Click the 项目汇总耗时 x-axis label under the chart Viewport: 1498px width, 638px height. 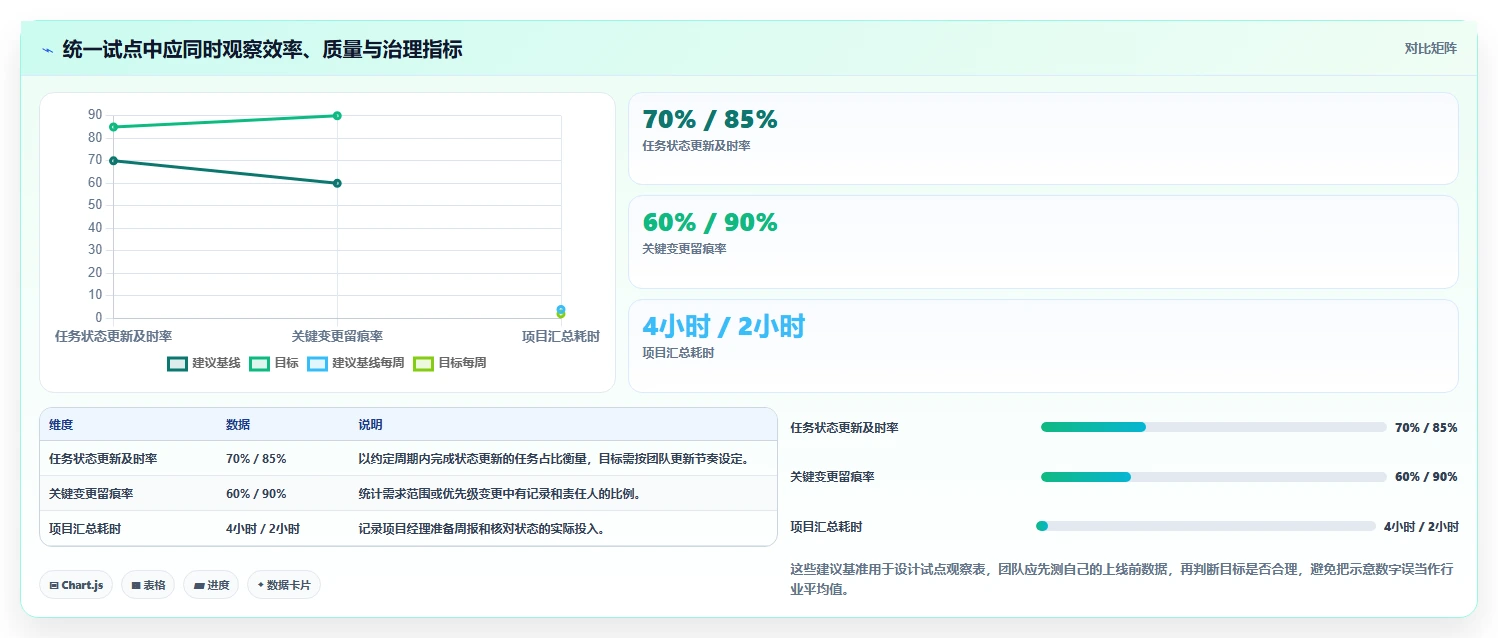[561, 336]
